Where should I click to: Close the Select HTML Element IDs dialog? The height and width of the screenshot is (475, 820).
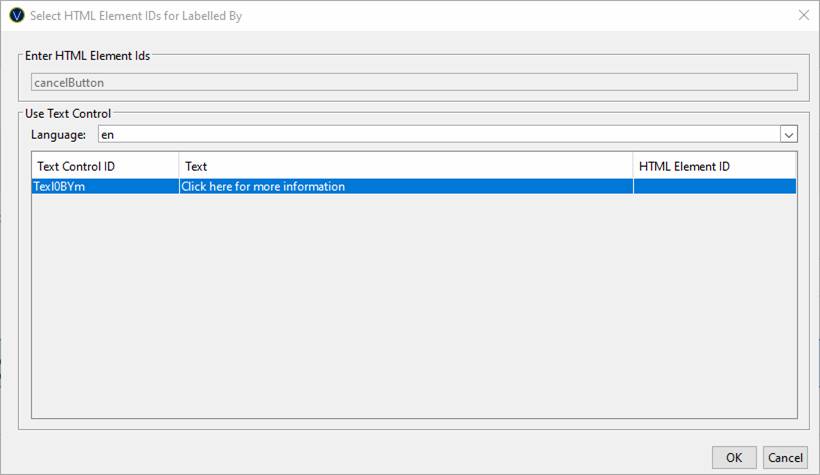click(x=804, y=15)
